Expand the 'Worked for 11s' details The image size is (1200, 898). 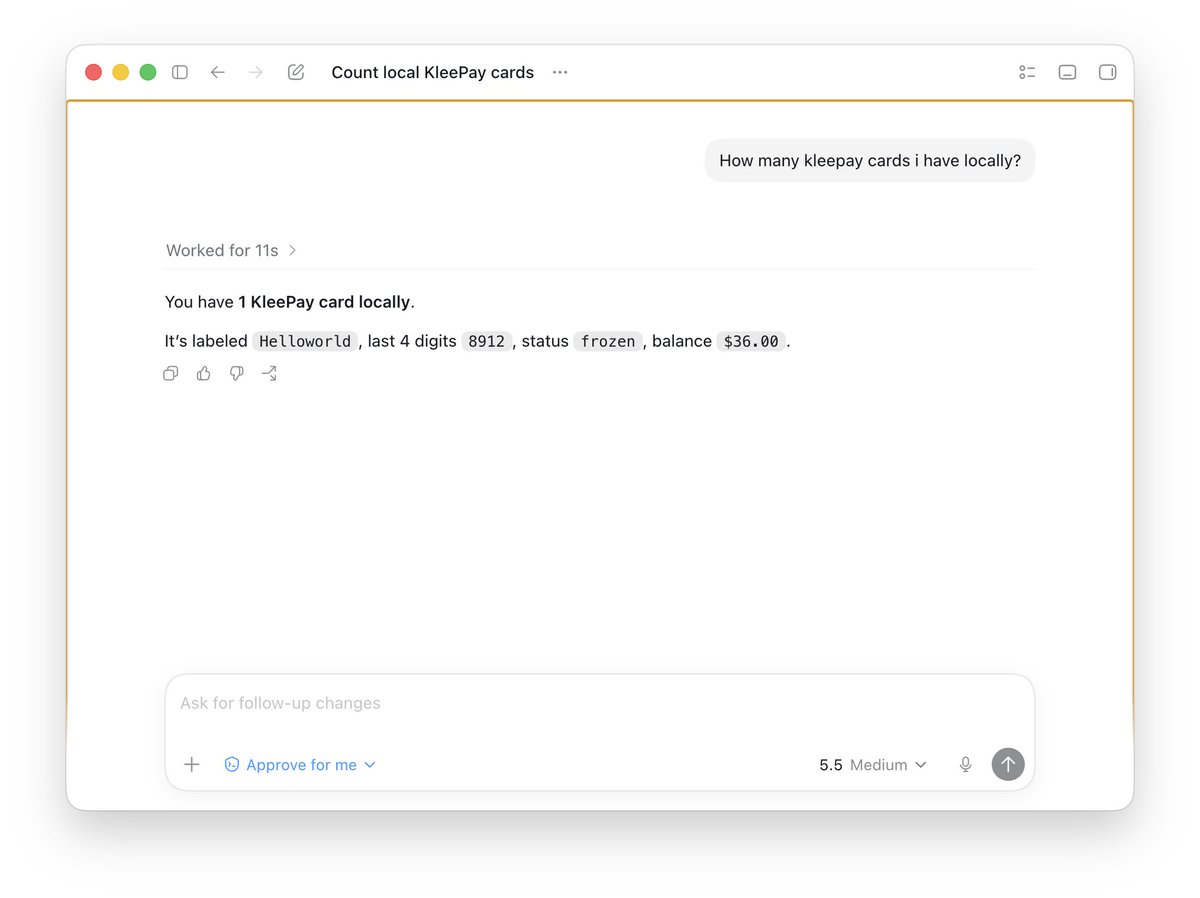tap(231, 250)
